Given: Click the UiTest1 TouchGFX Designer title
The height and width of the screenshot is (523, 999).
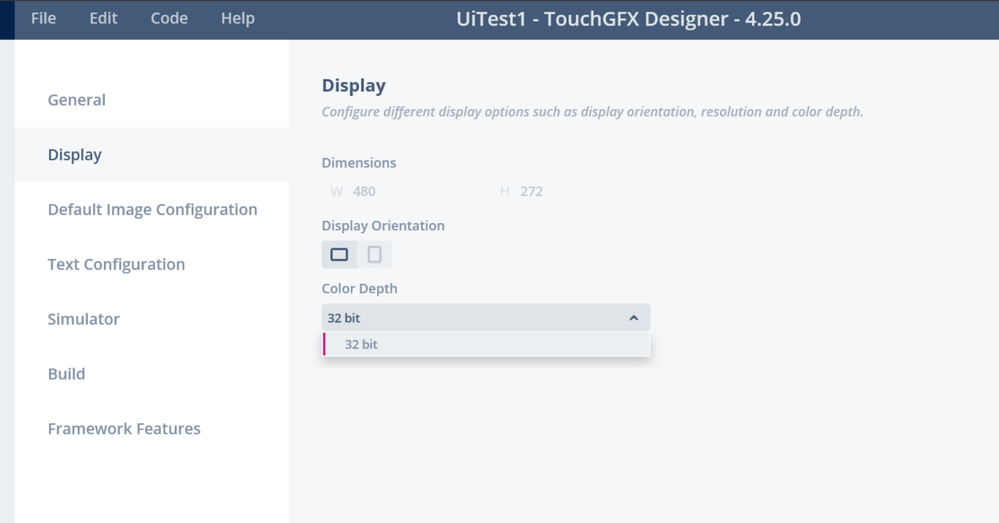Looking at the screenshot, I should 628,19.
